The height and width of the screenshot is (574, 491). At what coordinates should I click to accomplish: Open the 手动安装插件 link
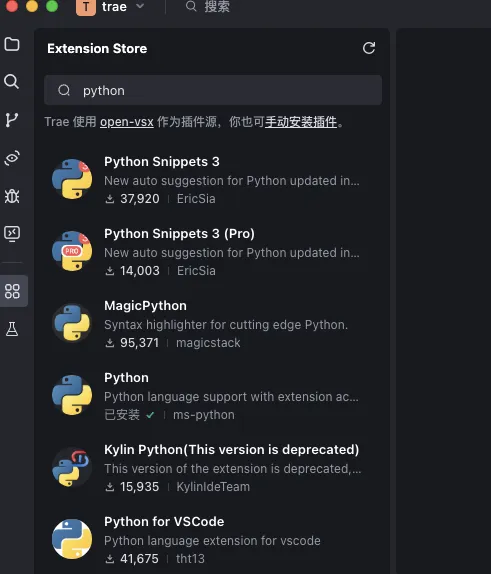coord(301,122)
